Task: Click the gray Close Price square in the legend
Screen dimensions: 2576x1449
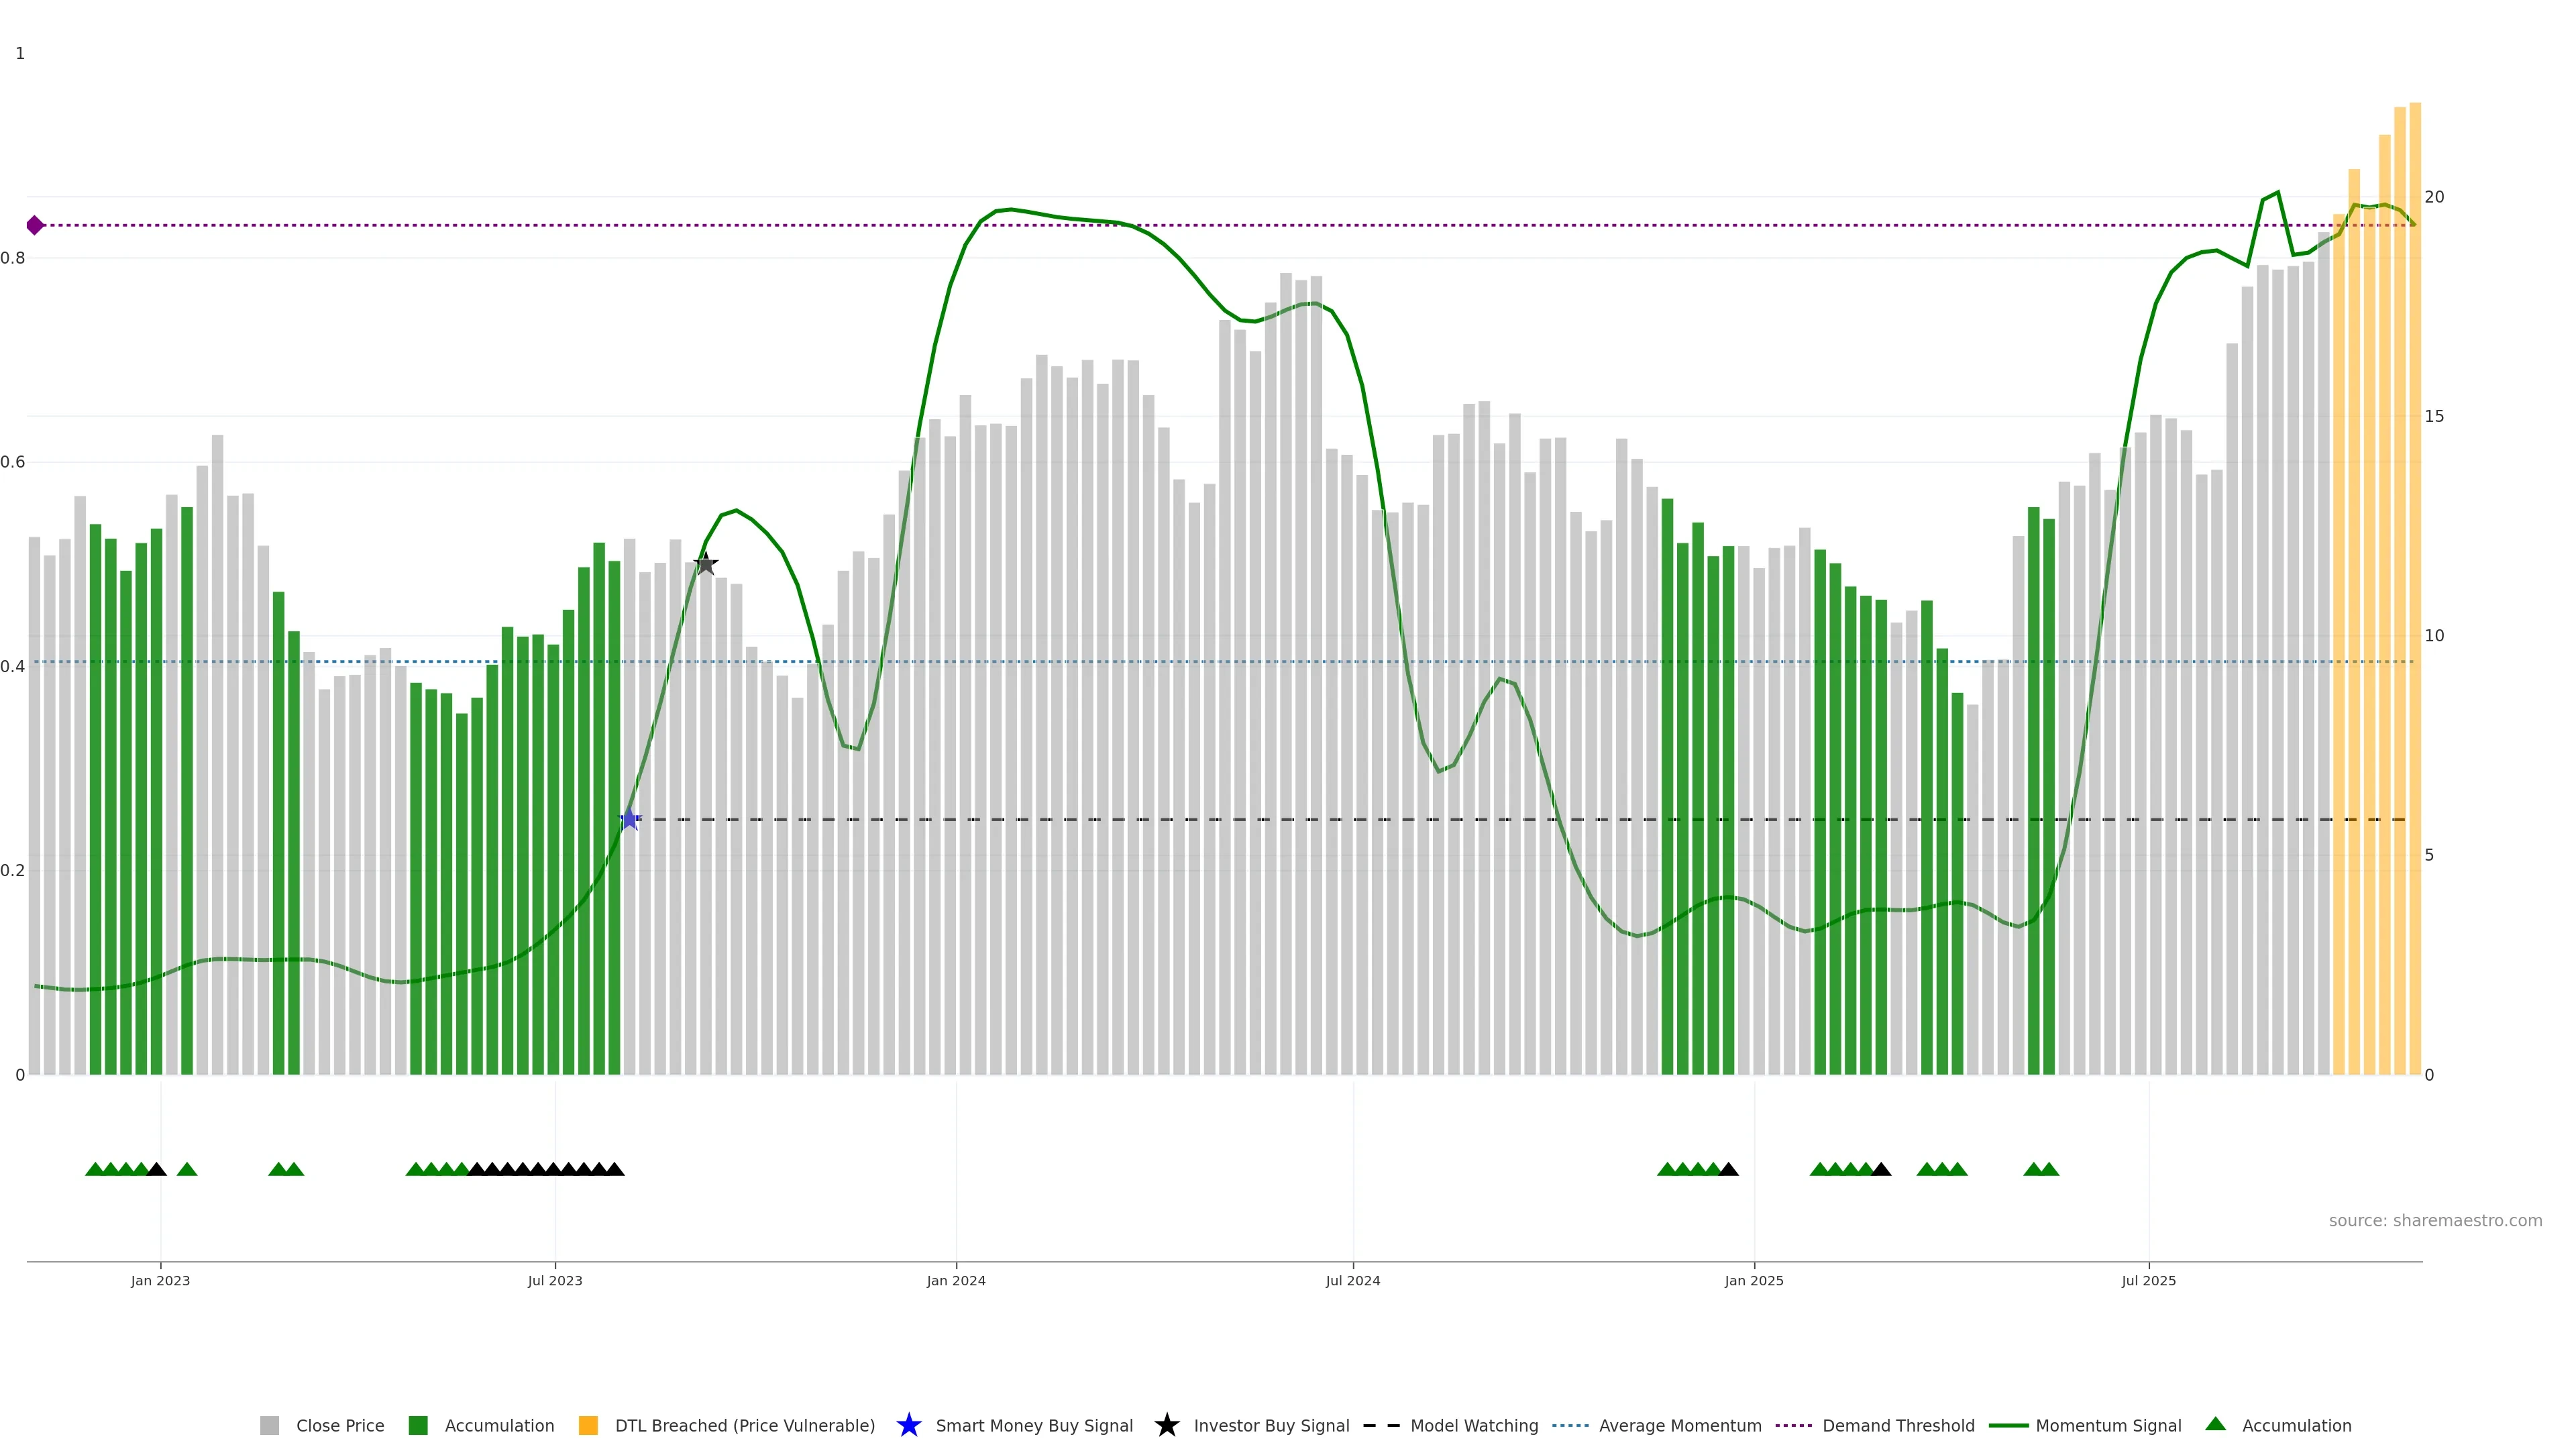Action: tap(270, 1425)
